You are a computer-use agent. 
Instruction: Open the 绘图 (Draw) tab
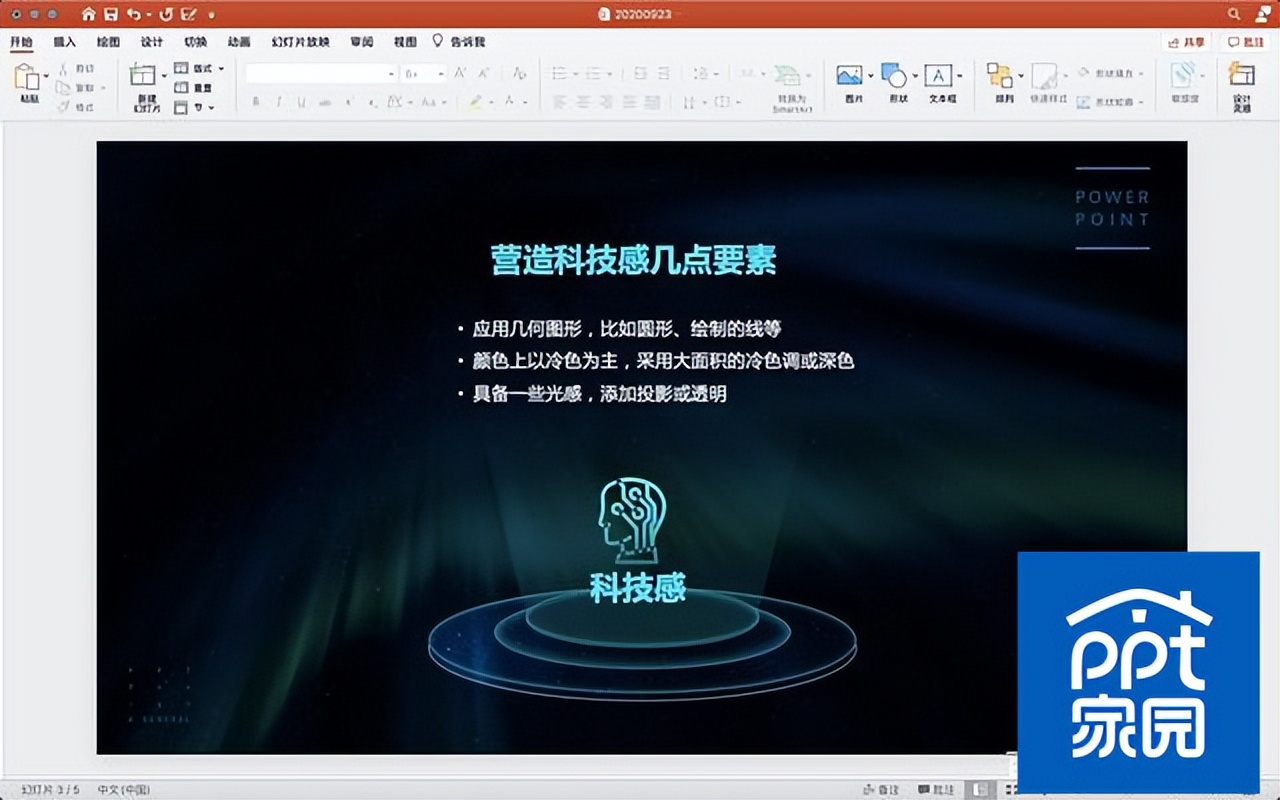pos(108,42)
